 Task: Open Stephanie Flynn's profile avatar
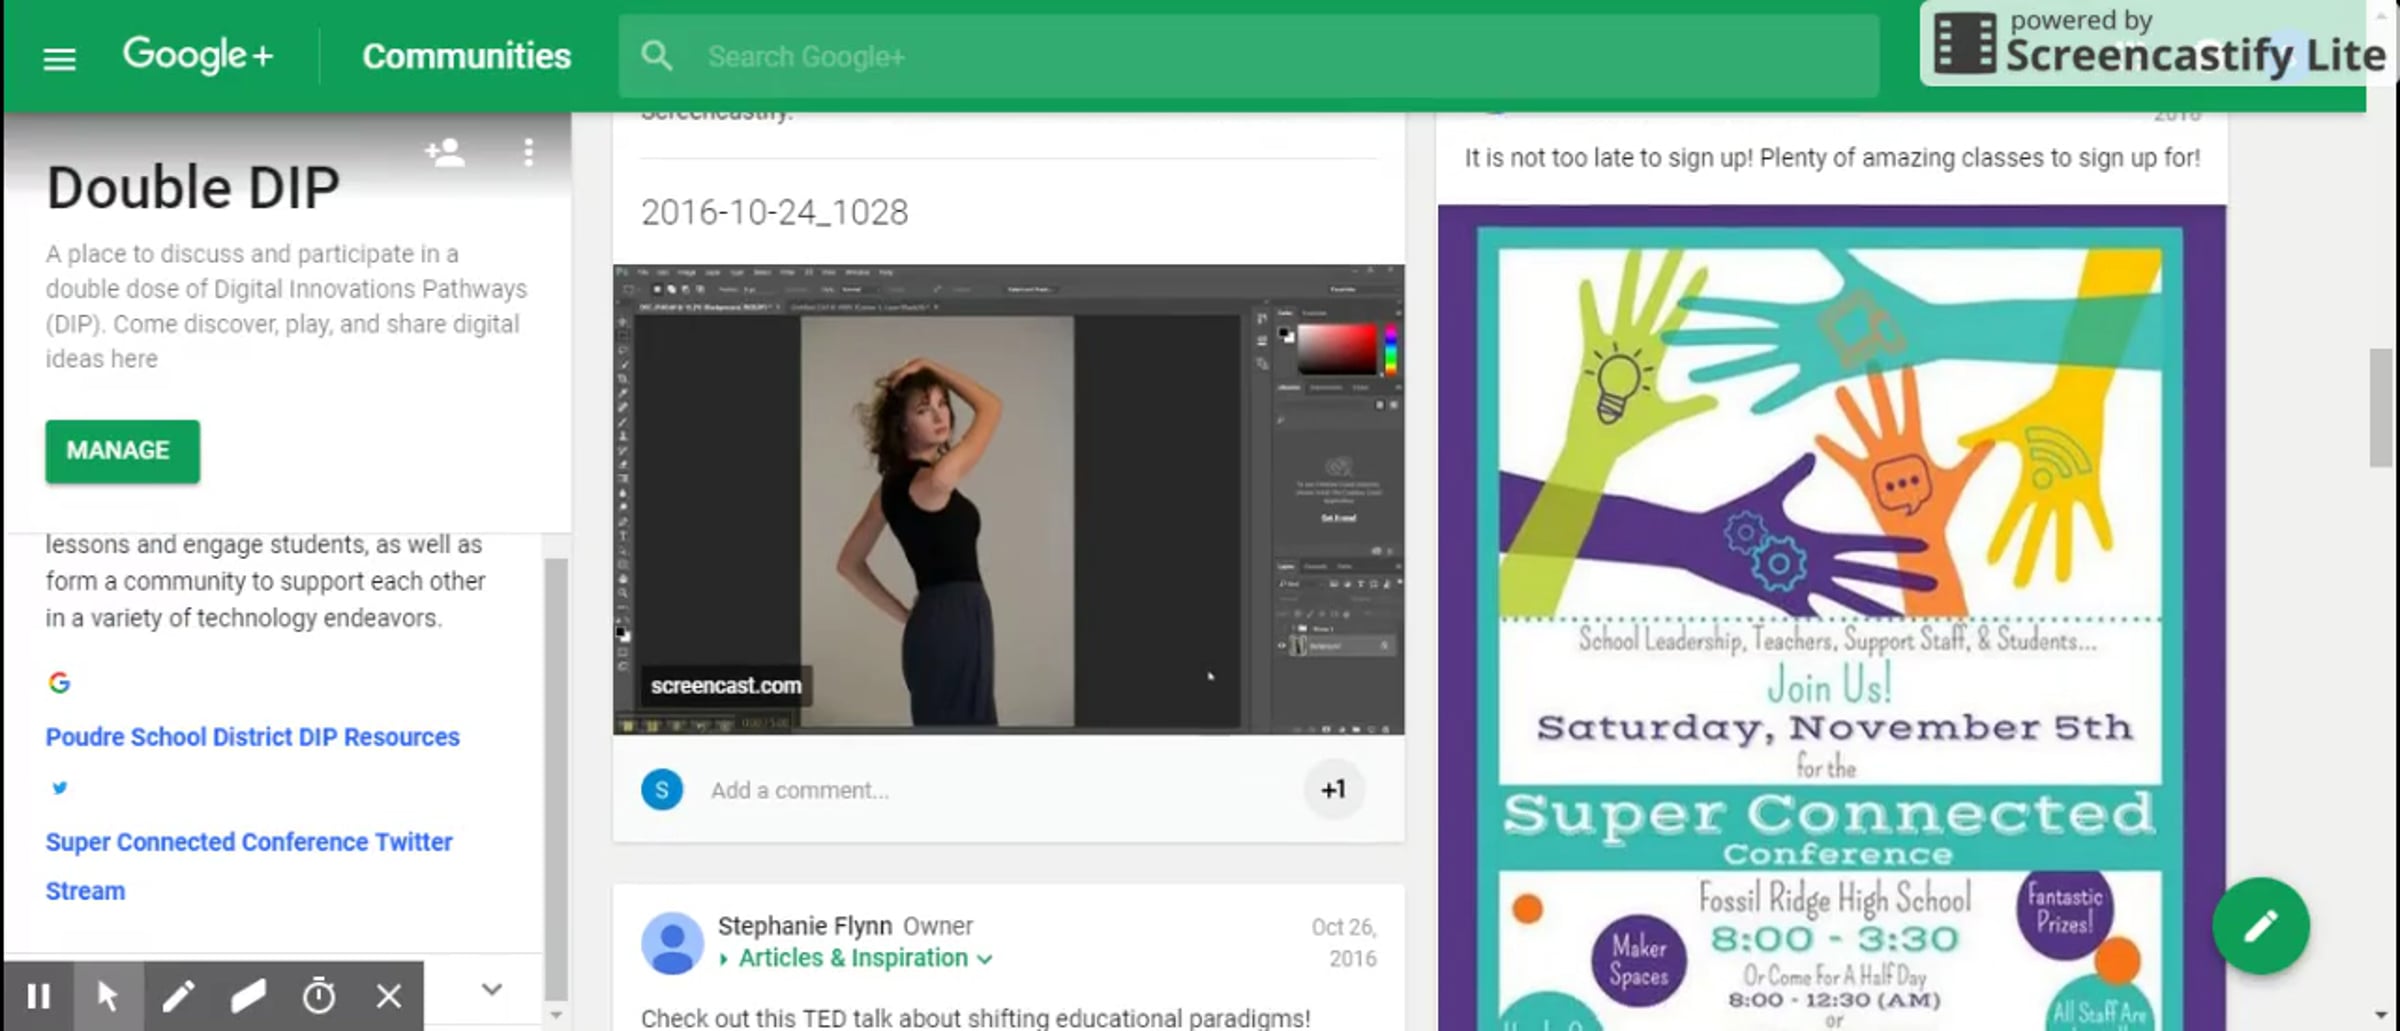pos(672,943)
